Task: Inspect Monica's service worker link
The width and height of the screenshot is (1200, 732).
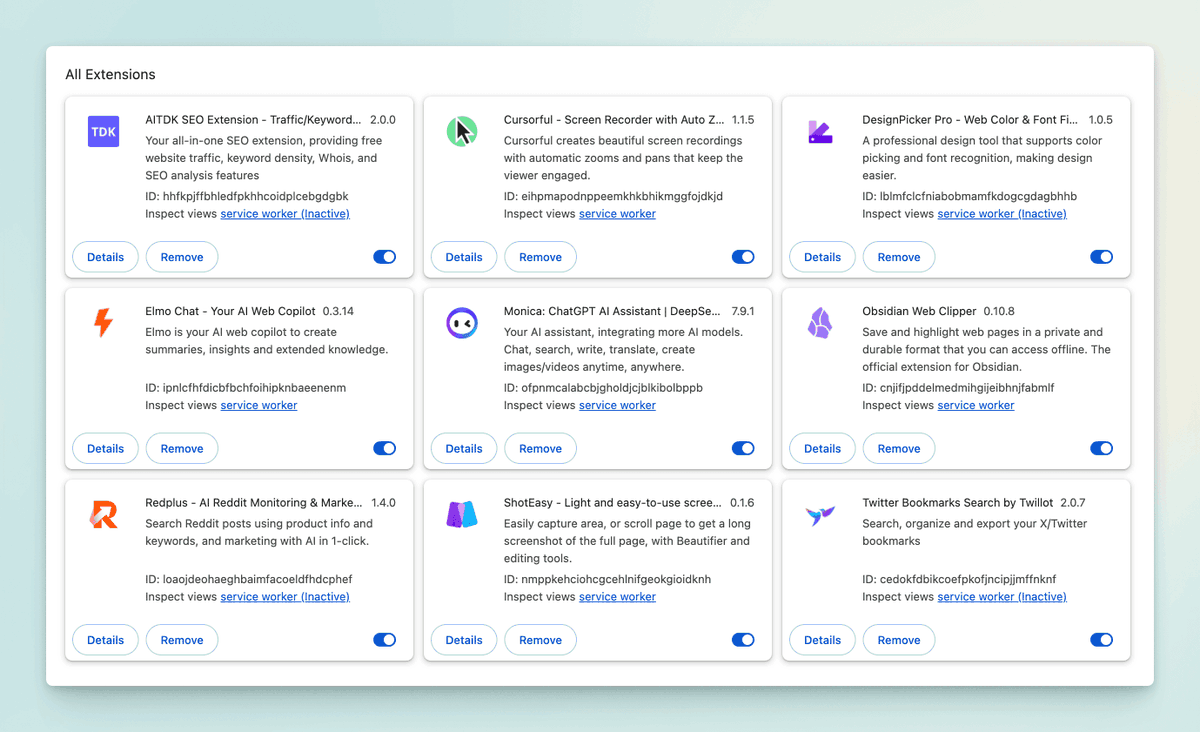Action: click(x=617, y=405)
